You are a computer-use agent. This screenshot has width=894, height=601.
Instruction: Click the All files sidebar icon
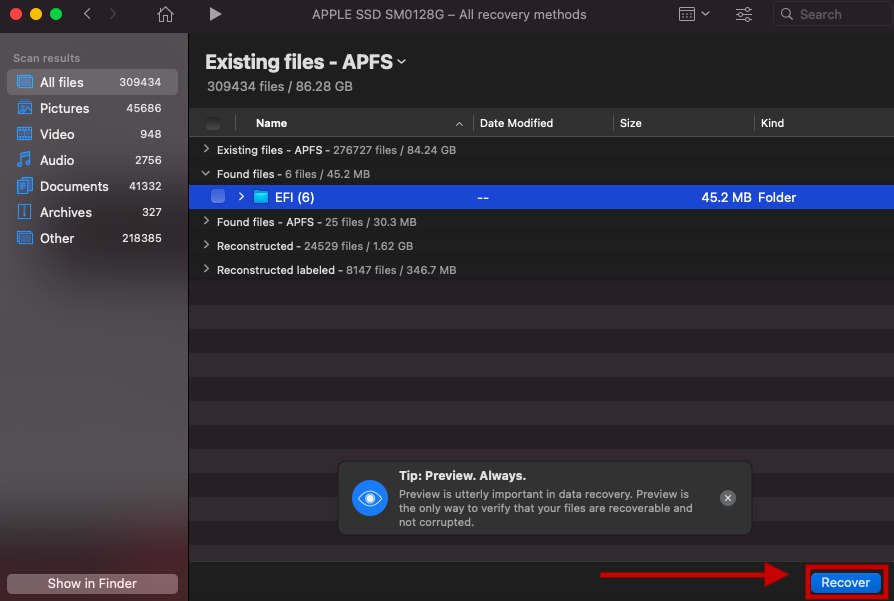[25, 82]
